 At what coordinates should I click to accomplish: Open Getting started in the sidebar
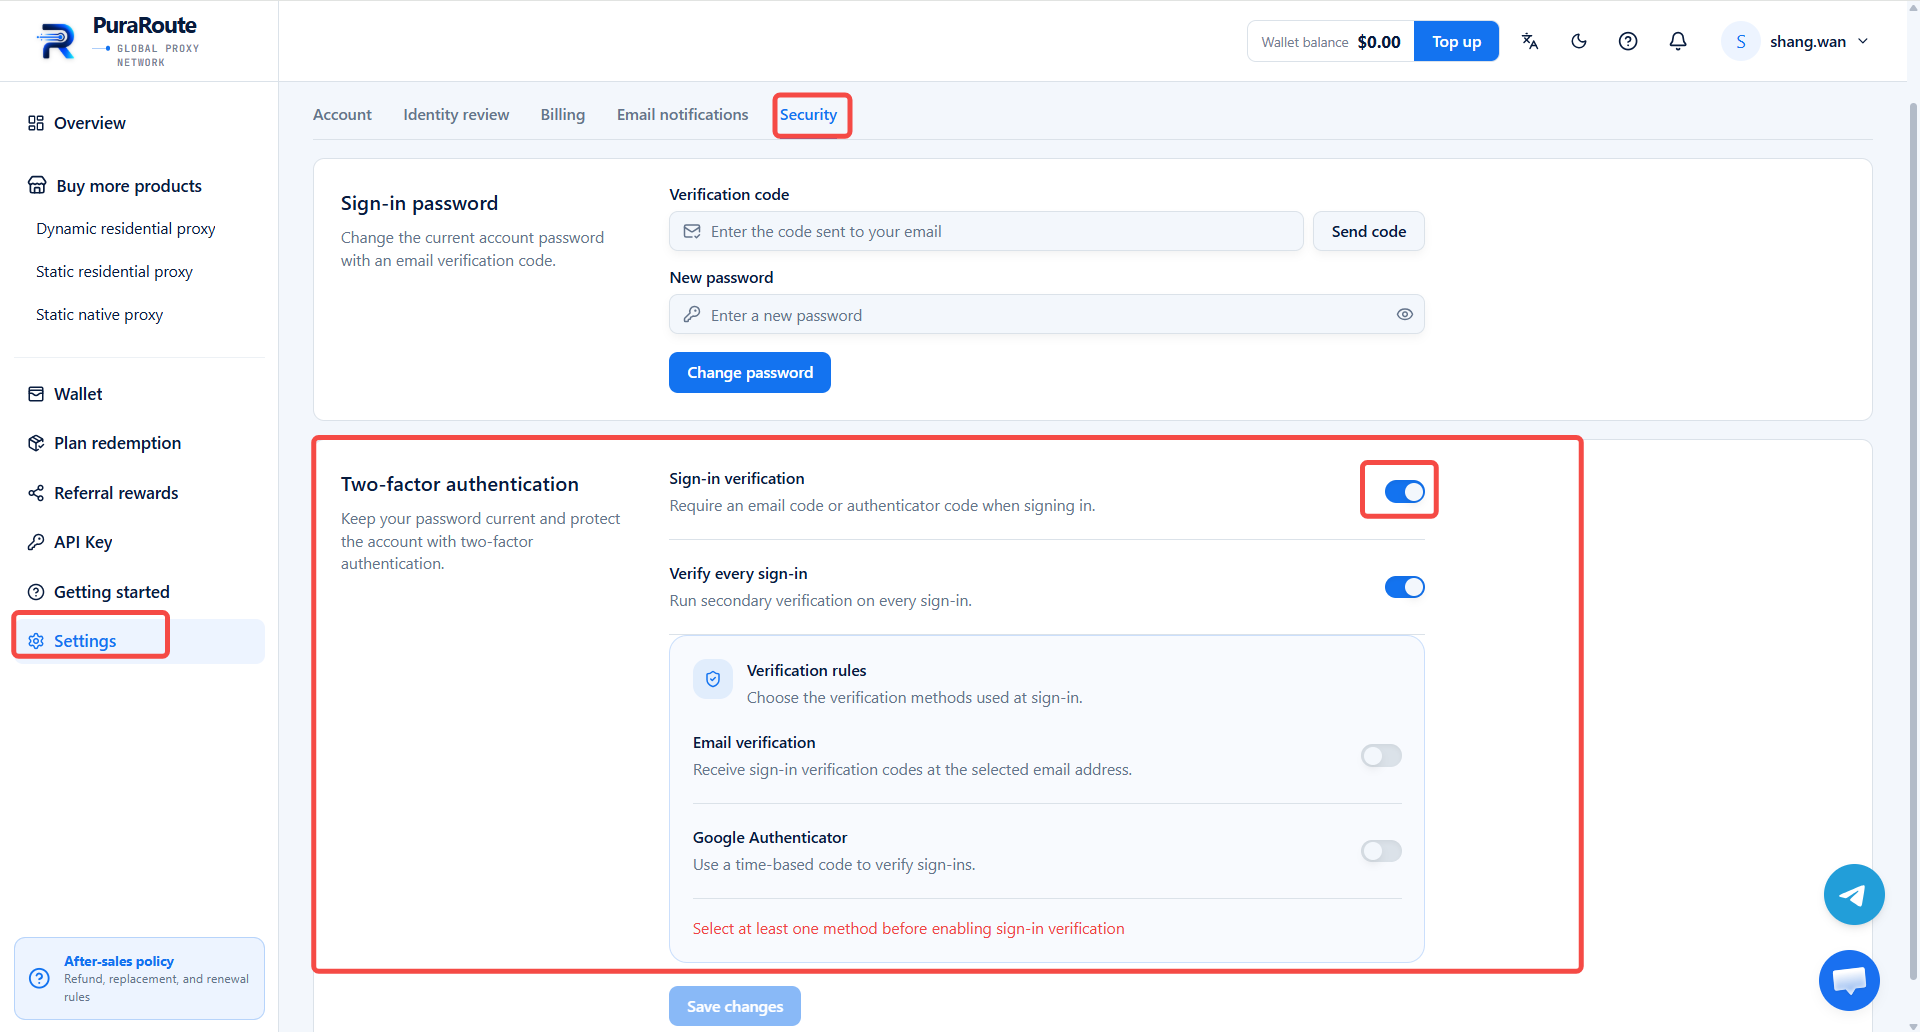point(139,592)
